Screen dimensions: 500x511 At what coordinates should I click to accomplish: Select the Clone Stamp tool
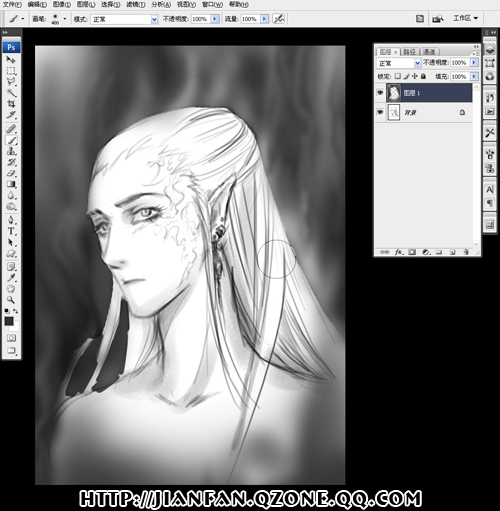(11, 151)
